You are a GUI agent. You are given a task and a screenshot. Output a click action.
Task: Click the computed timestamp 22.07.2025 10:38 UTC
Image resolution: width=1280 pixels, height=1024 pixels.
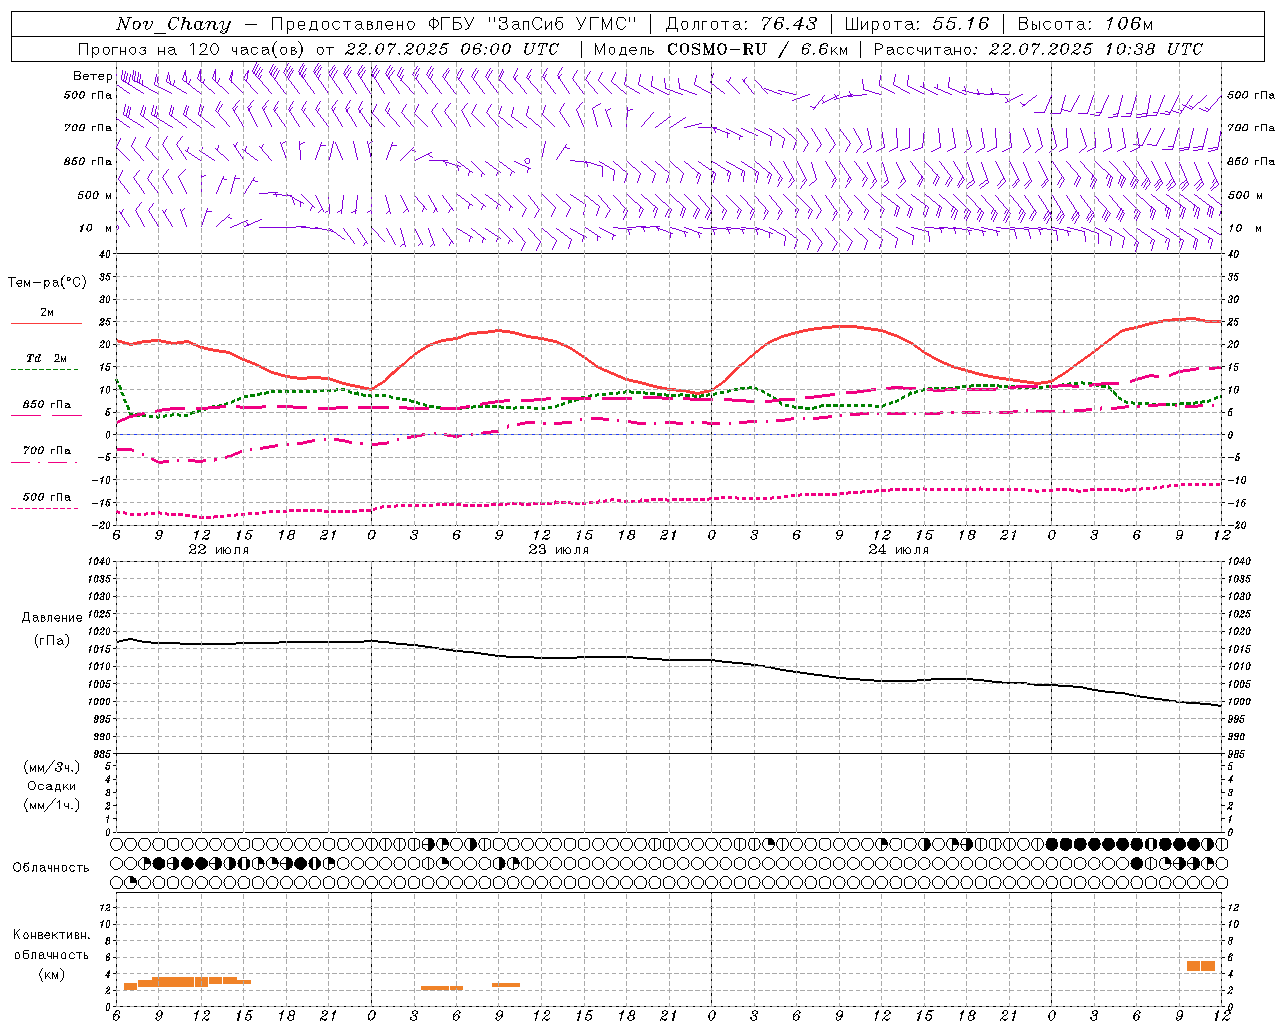click(1096, 49)
